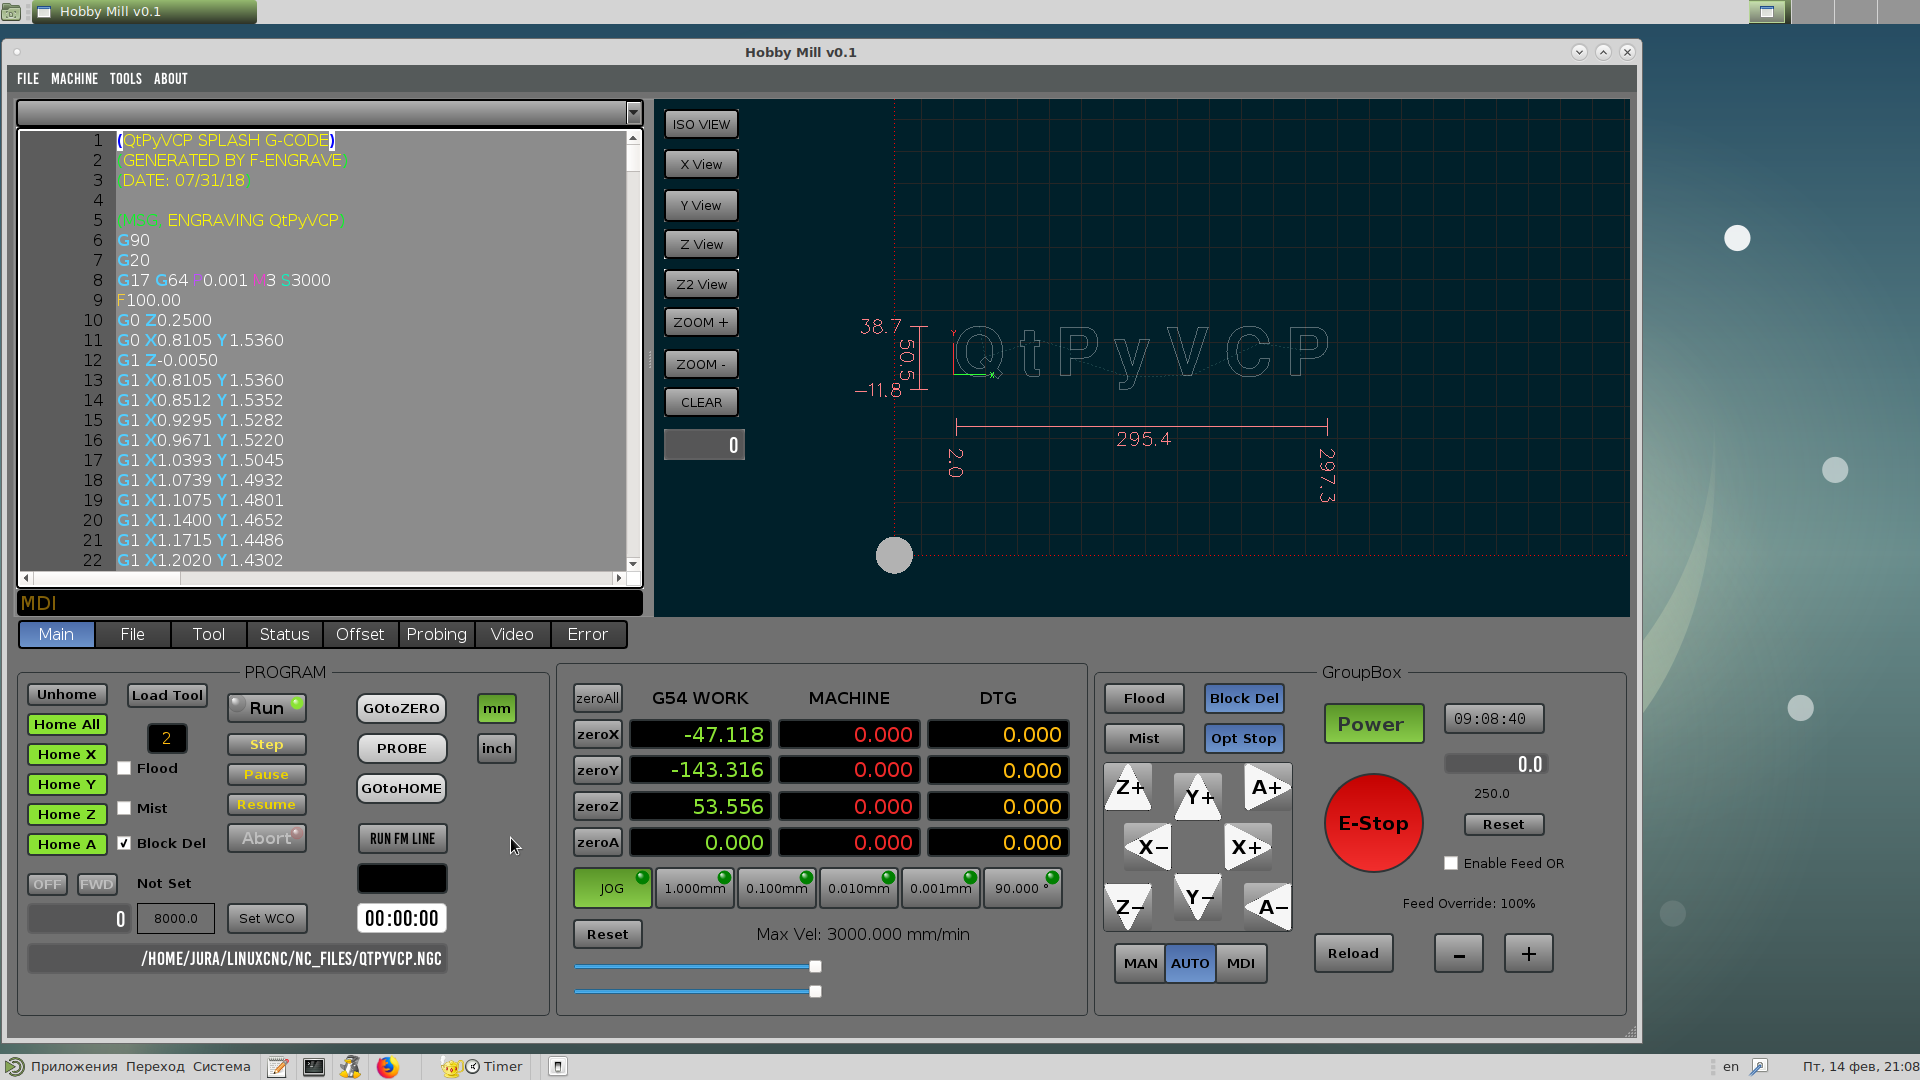Zoom out the preview with ZOOM -
The height and width of the screenshot is (1080, 1920).
(x=701, y=365)
